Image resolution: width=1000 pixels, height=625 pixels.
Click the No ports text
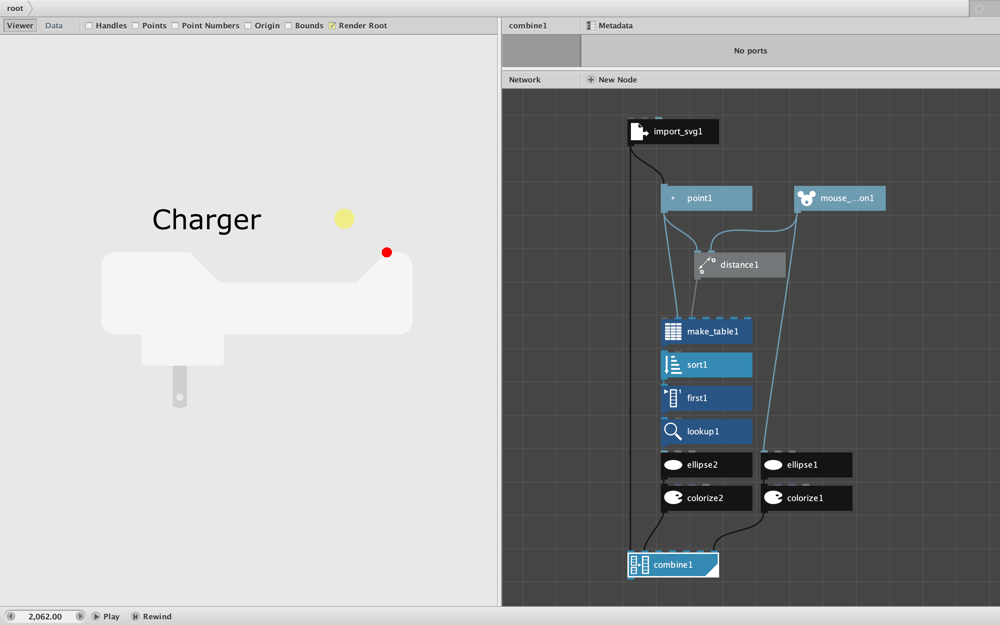750,50
